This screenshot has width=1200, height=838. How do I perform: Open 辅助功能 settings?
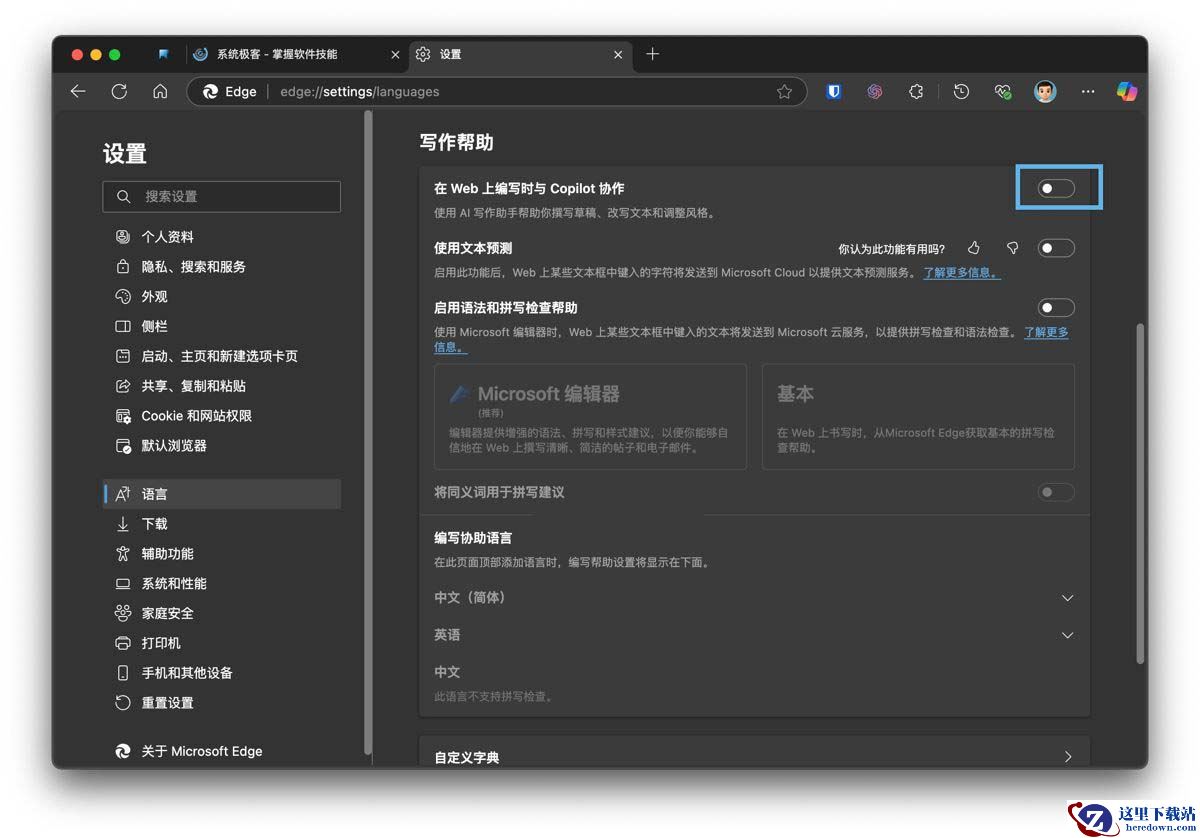tap(222, 554)
